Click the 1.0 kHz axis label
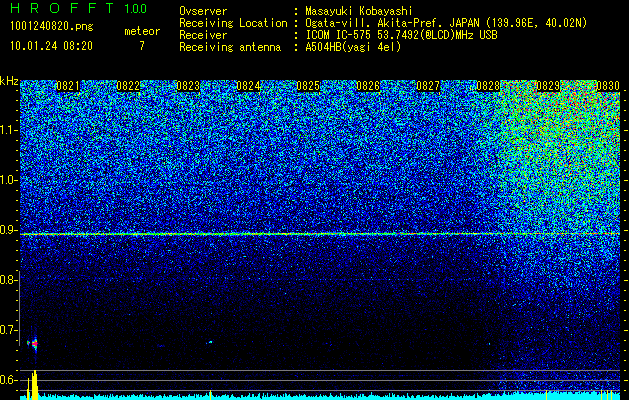Viewport: 629px width, 400px height. click(x=7, y=181)
